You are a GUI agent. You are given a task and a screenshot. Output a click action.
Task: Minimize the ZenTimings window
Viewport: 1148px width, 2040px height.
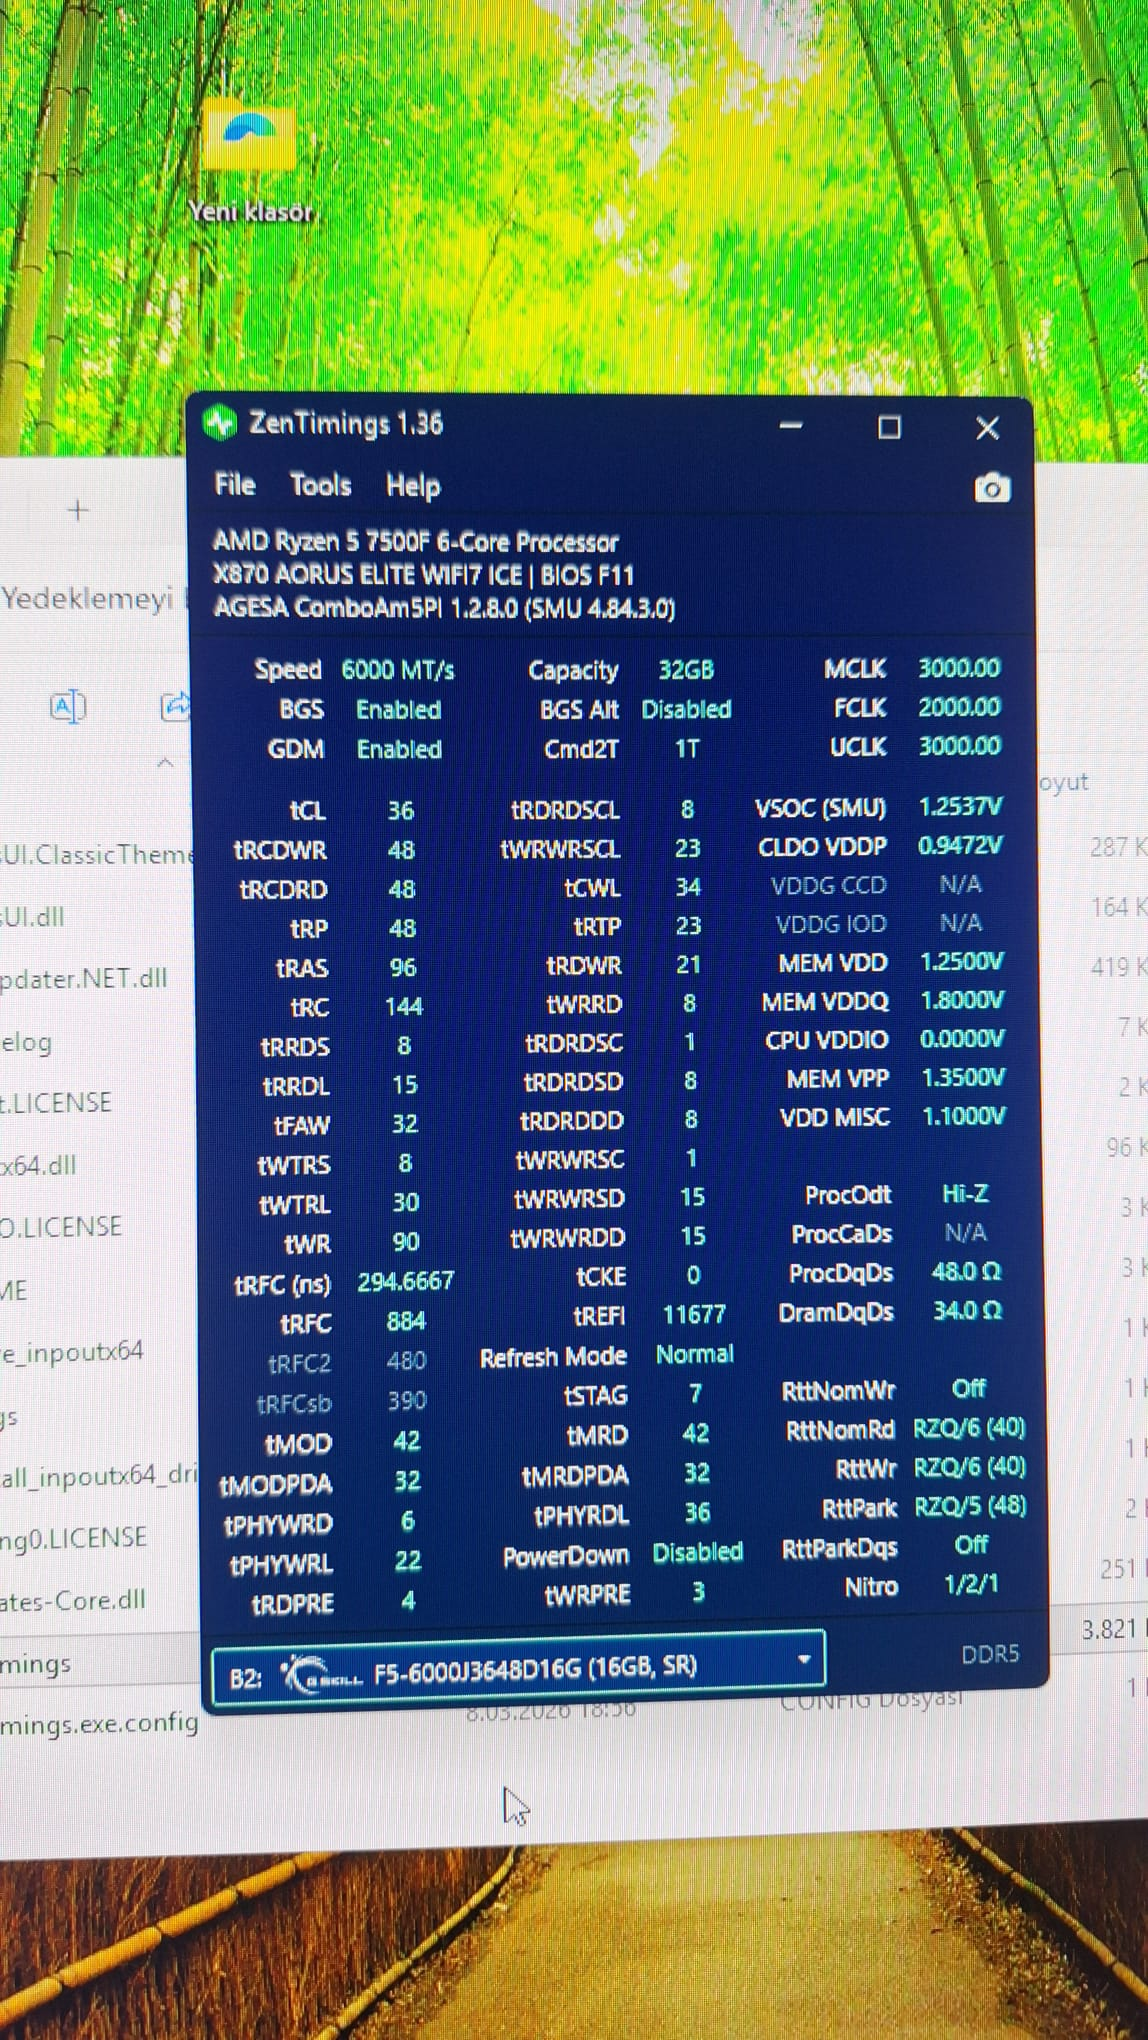click(x=791, y=426)
